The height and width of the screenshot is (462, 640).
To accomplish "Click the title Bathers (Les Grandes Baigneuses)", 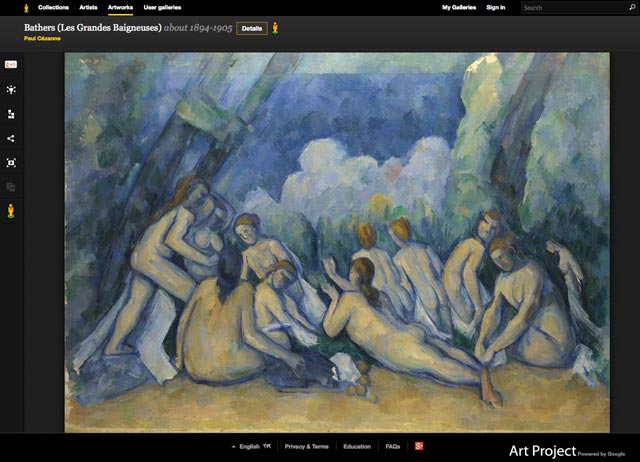I will click(x=93, y=28).
